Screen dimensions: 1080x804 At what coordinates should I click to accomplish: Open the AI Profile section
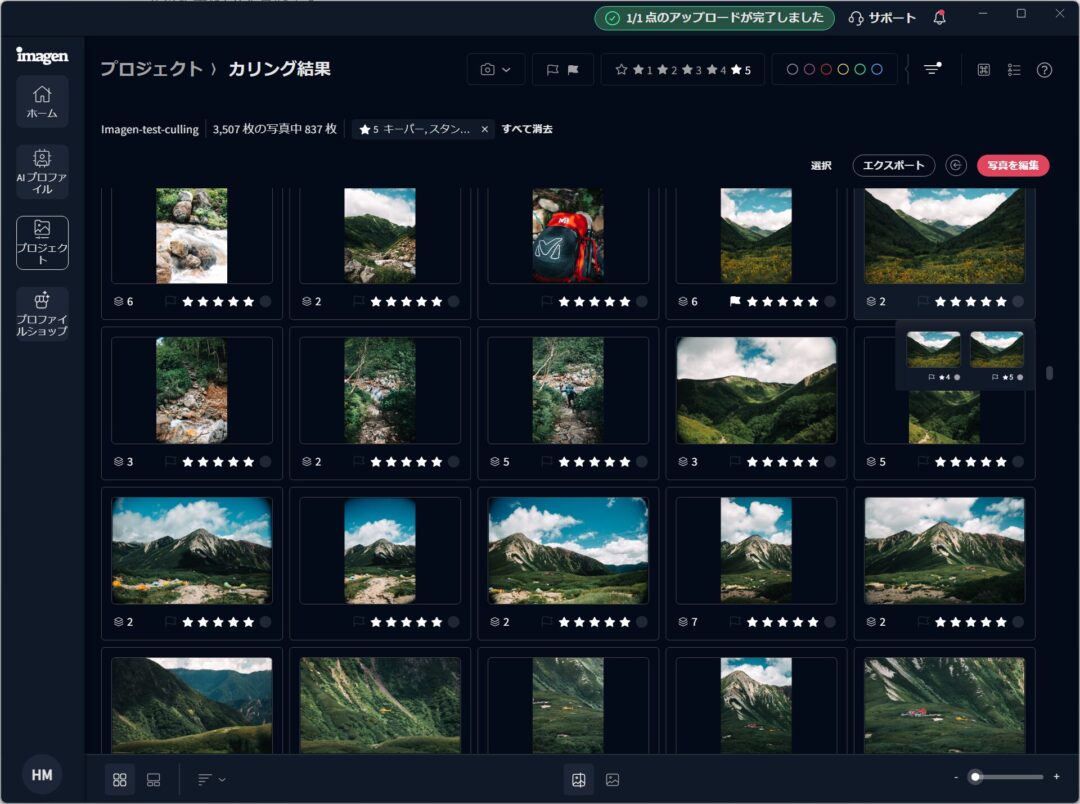coord(42,171)
